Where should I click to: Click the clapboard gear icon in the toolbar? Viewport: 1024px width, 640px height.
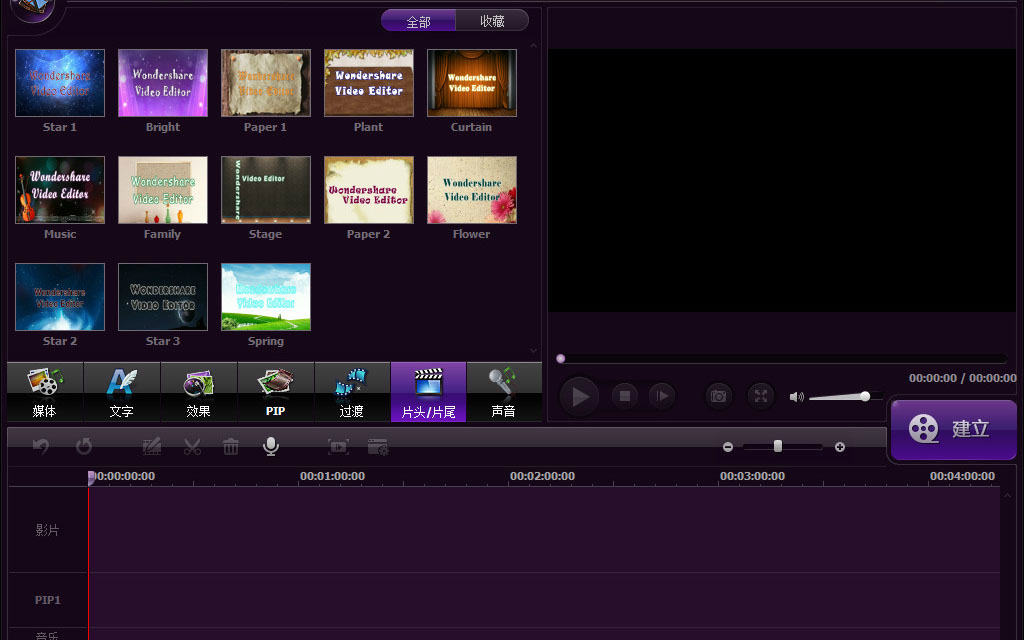378,447
